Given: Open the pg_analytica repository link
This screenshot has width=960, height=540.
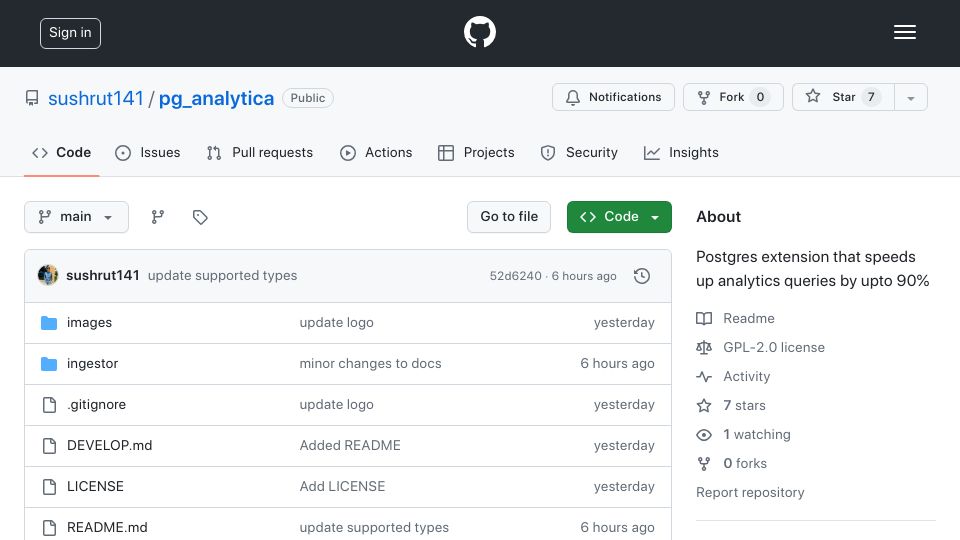Looking at the screenshot, I should (216, 98).
